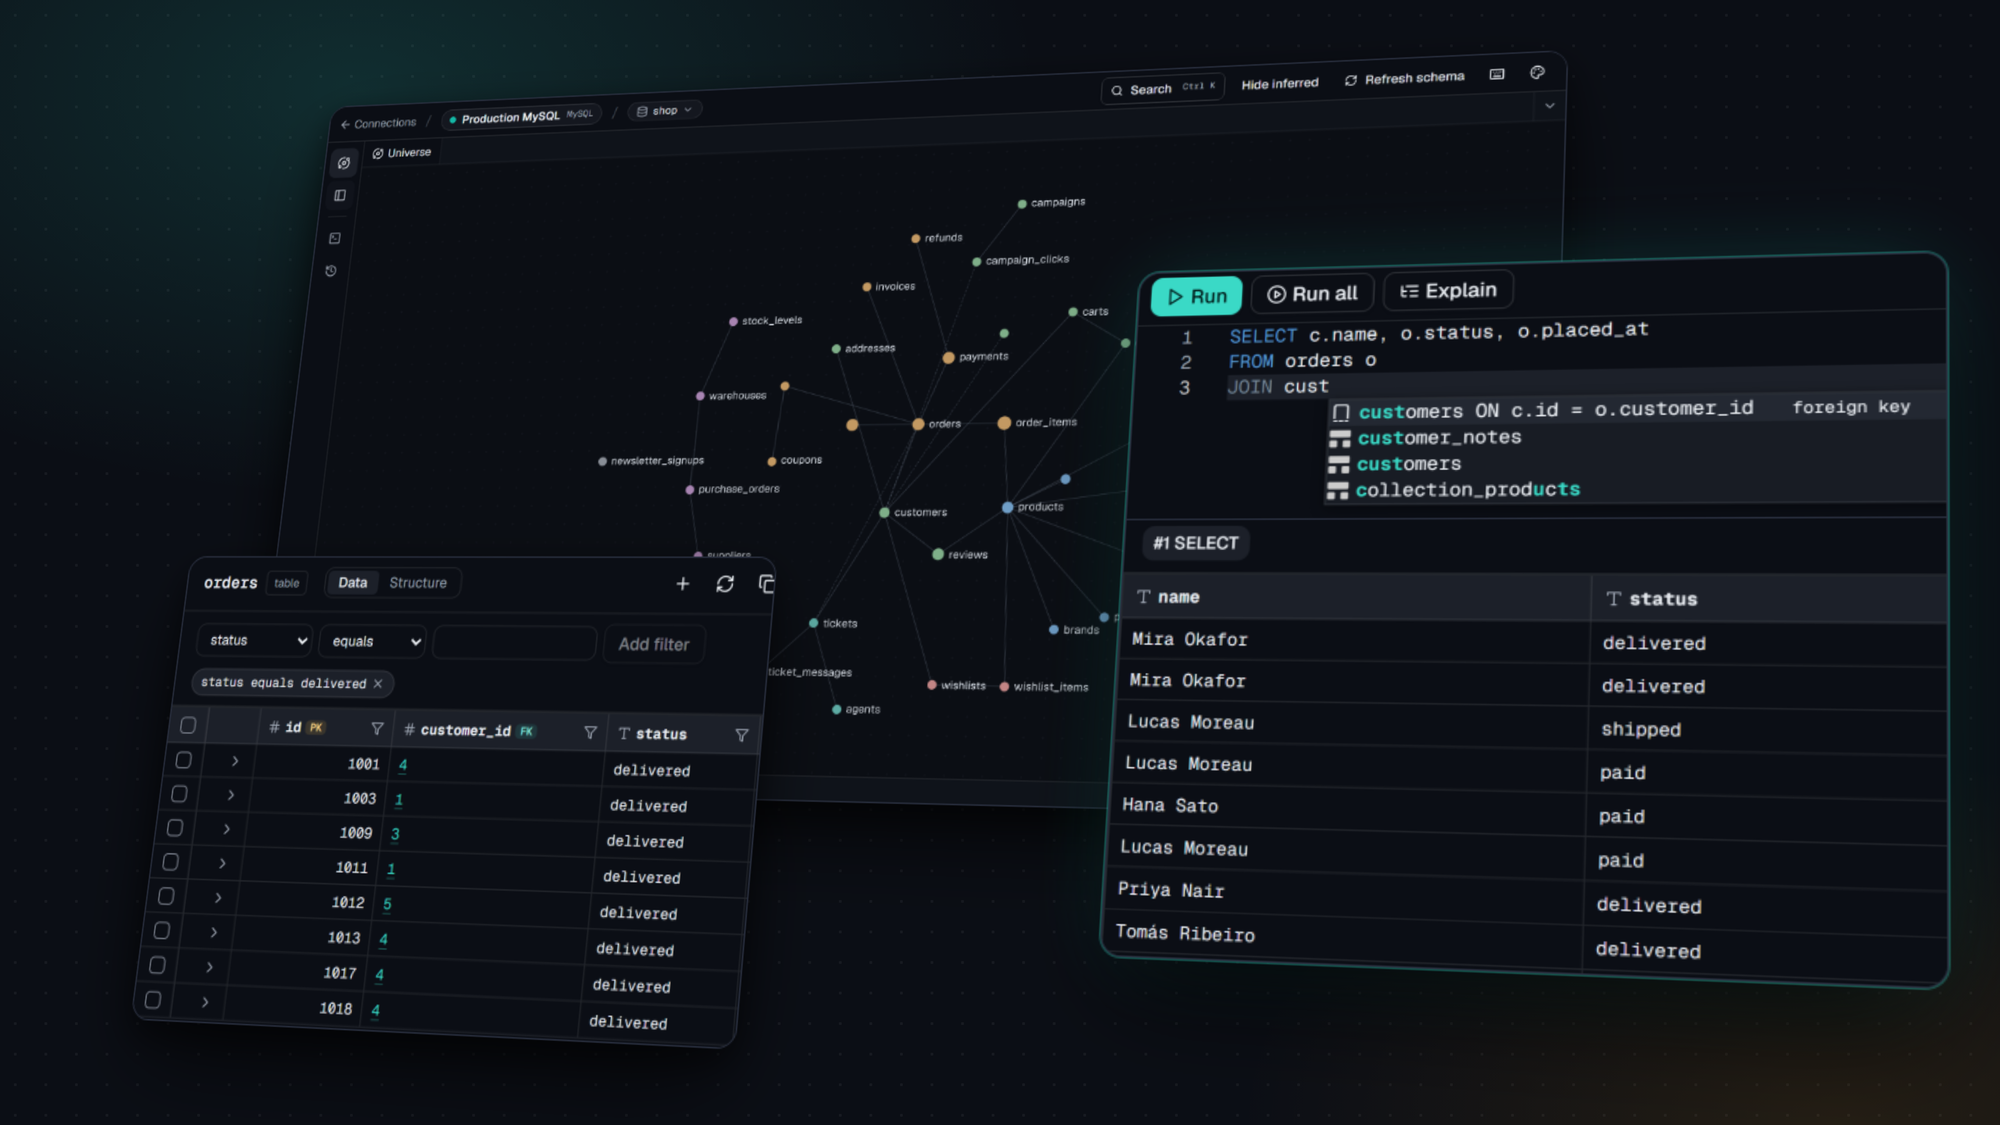
Task: Check the row checkbox for order 1001
Action: point(183,760)
